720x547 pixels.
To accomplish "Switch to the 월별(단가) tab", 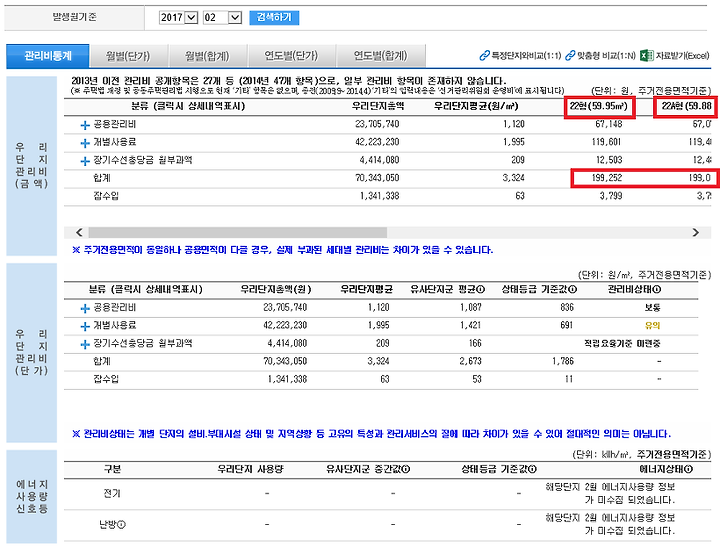I will point(128,56).
